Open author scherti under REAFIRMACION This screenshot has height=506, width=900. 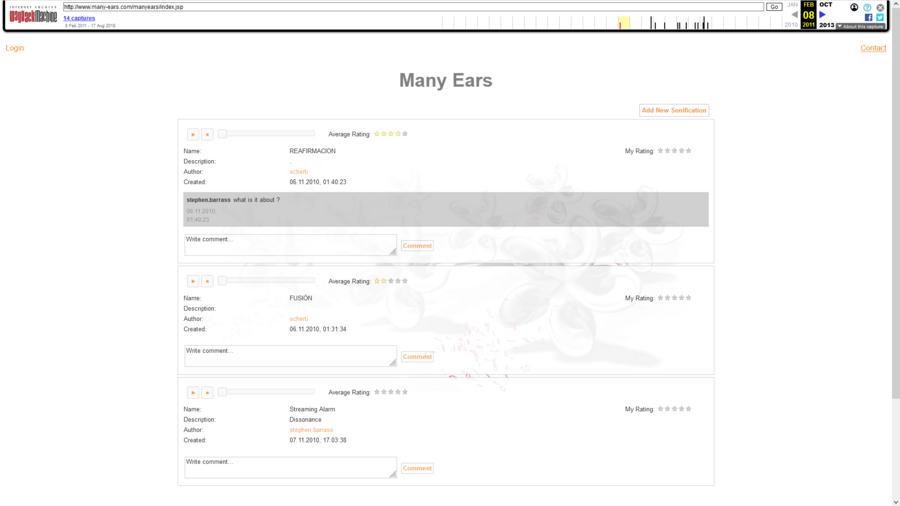click(x=298, y=172)
